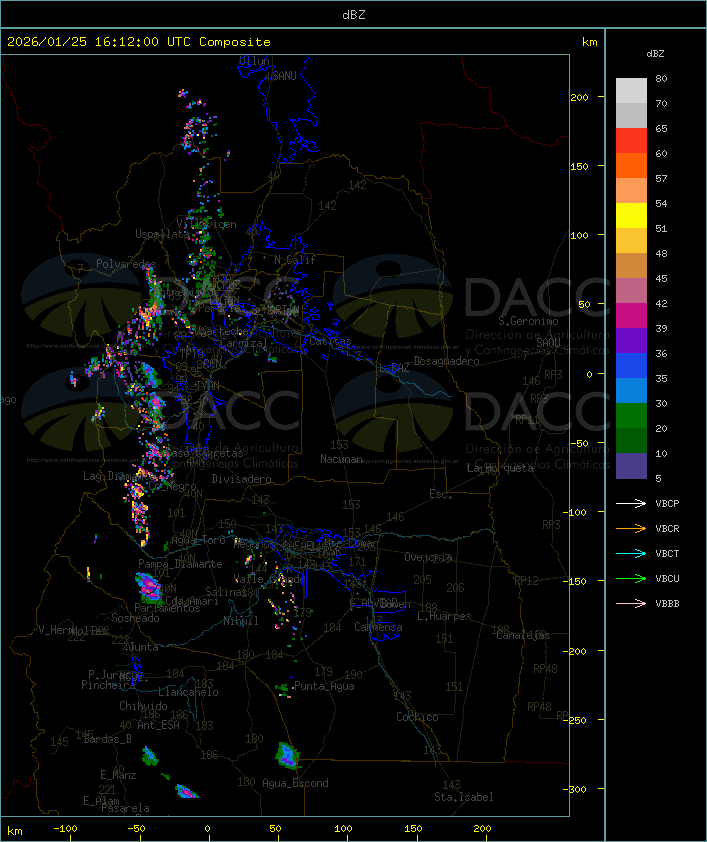
Task: Click the dBZ title at the top
Action: pyautogui.click(x=353, y=14)
